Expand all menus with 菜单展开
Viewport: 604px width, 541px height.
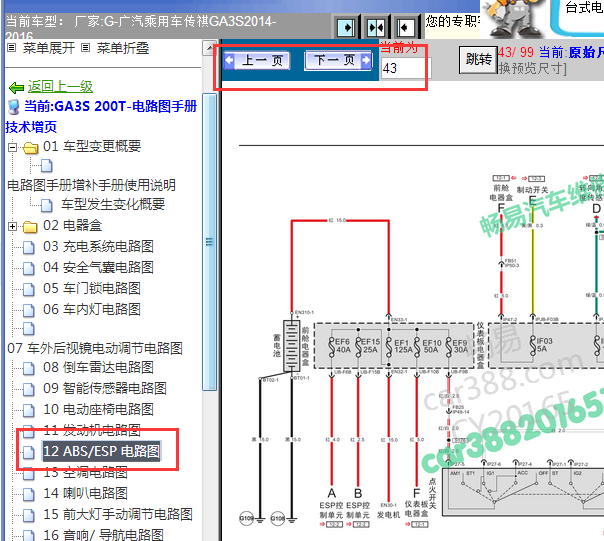pyautogui.click(x=49, y=48)
